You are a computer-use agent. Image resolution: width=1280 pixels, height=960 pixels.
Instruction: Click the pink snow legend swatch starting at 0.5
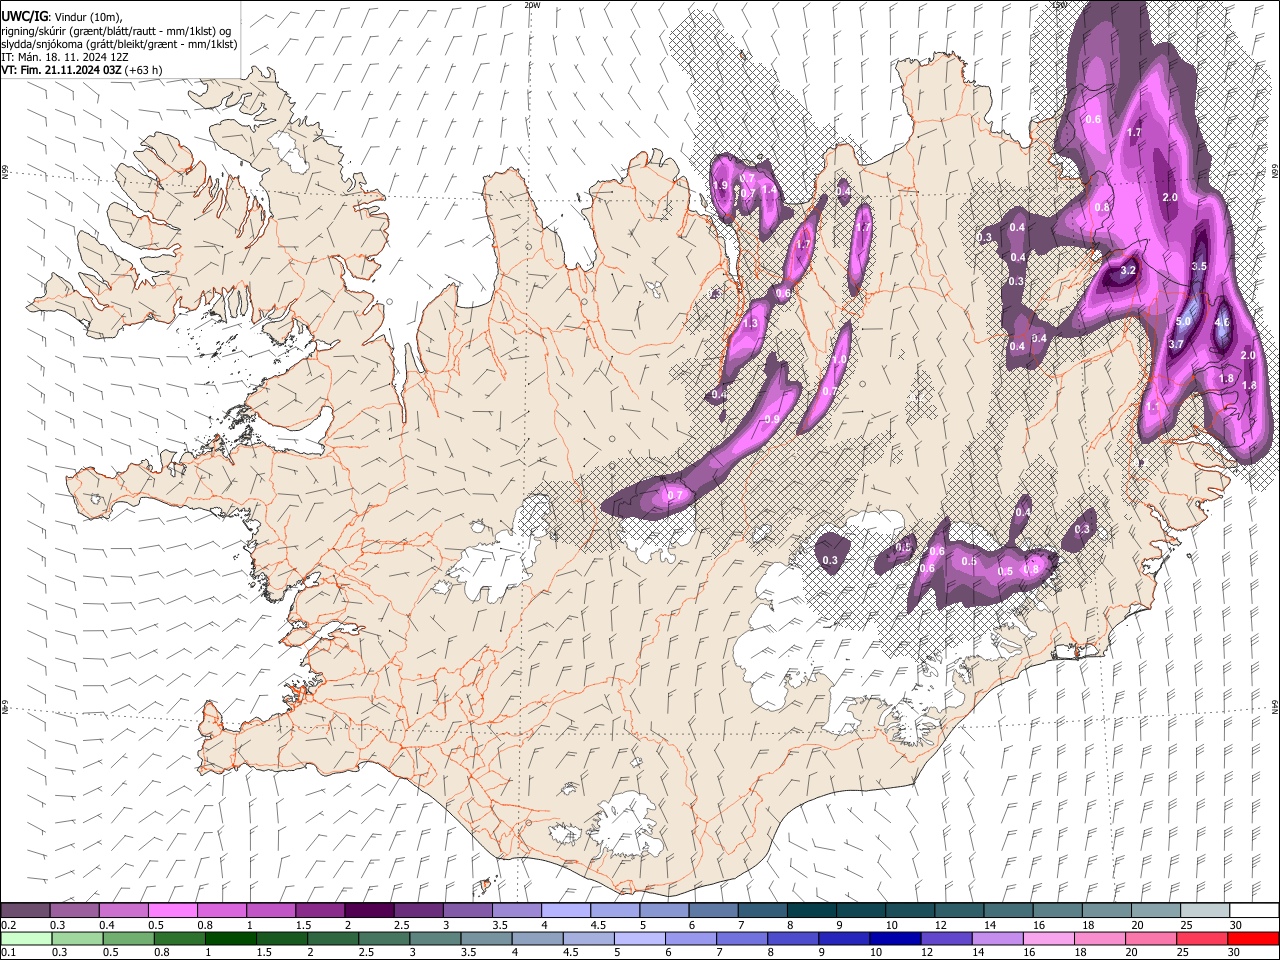pos(173,910)
